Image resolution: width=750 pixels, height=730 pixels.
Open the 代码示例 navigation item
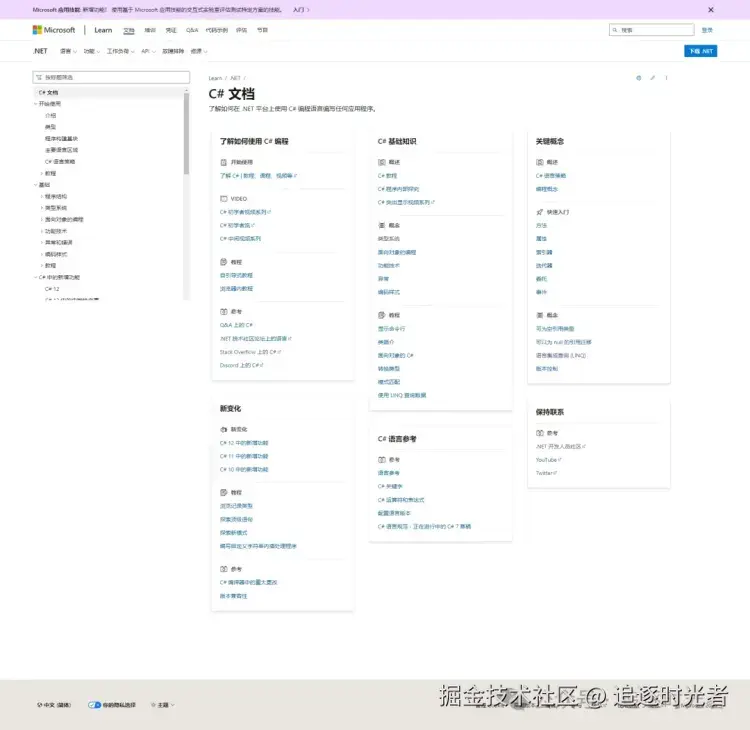point(217,30)
